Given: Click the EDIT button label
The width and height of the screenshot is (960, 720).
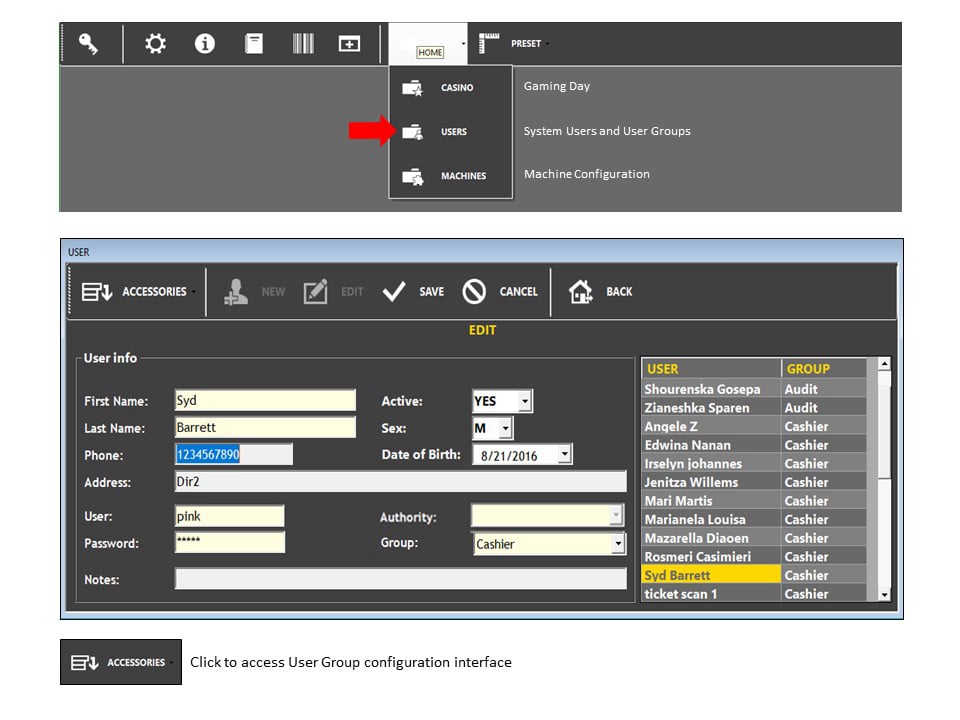Looking at the screenshot, I should pos(352,292).
